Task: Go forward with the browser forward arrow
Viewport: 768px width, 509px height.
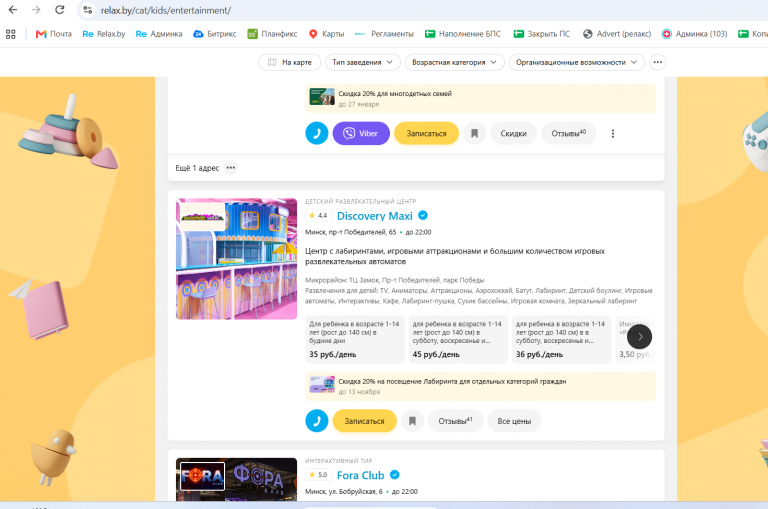Action: (x=36, y=9)
